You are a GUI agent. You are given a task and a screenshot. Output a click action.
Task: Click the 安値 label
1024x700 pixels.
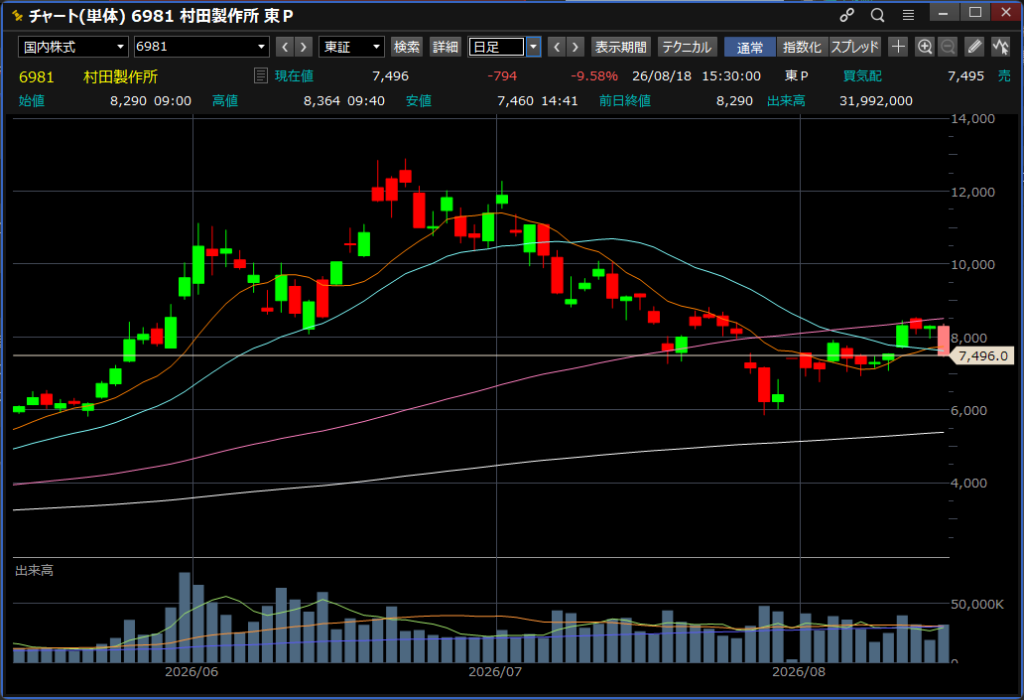(x=419, y=101)
